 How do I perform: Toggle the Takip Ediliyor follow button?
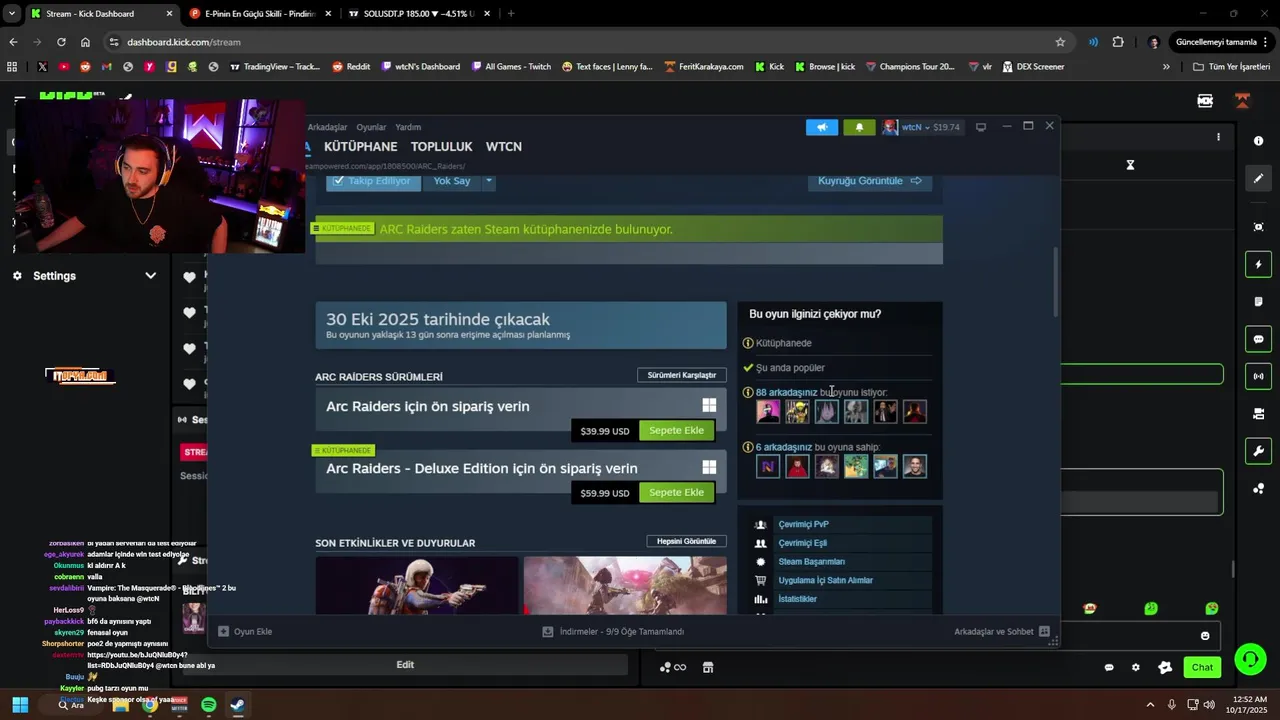[372, 181]
